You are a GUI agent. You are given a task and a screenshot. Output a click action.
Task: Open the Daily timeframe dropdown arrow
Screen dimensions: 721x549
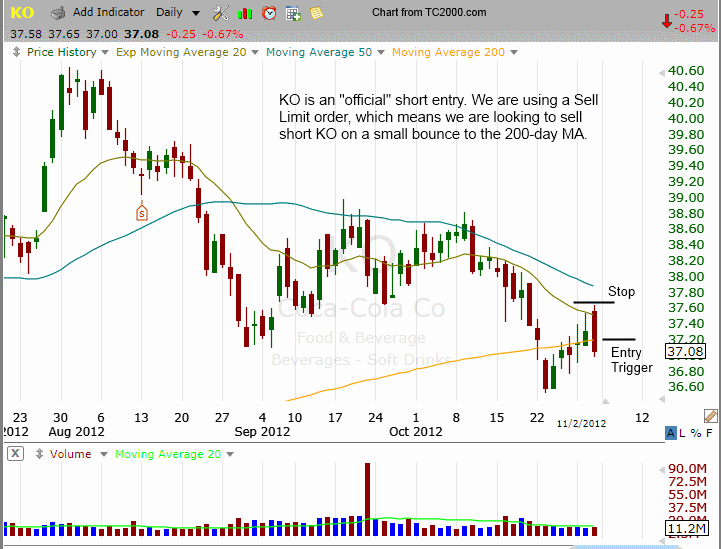(x=196, y=13)
